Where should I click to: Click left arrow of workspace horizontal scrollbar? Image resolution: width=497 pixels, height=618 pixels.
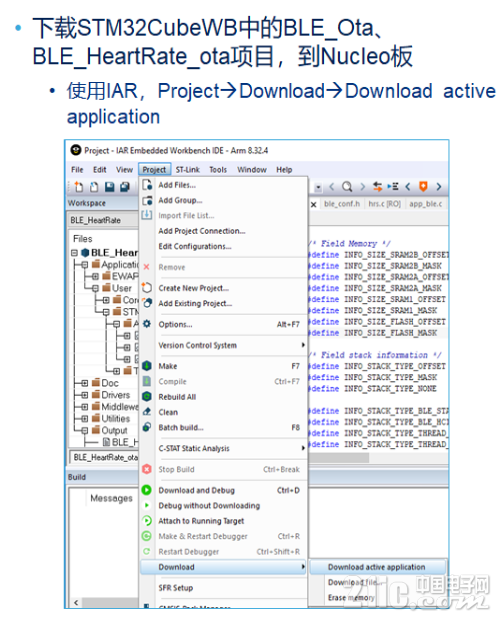(x=76, y=603)
